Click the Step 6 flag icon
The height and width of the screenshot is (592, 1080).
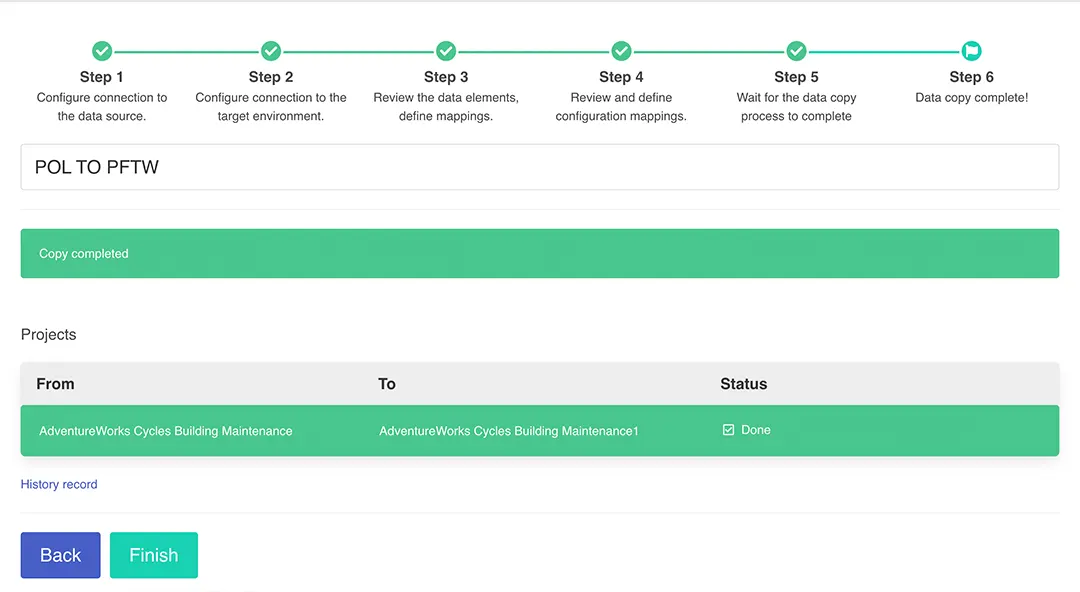(x=971, y=51)
